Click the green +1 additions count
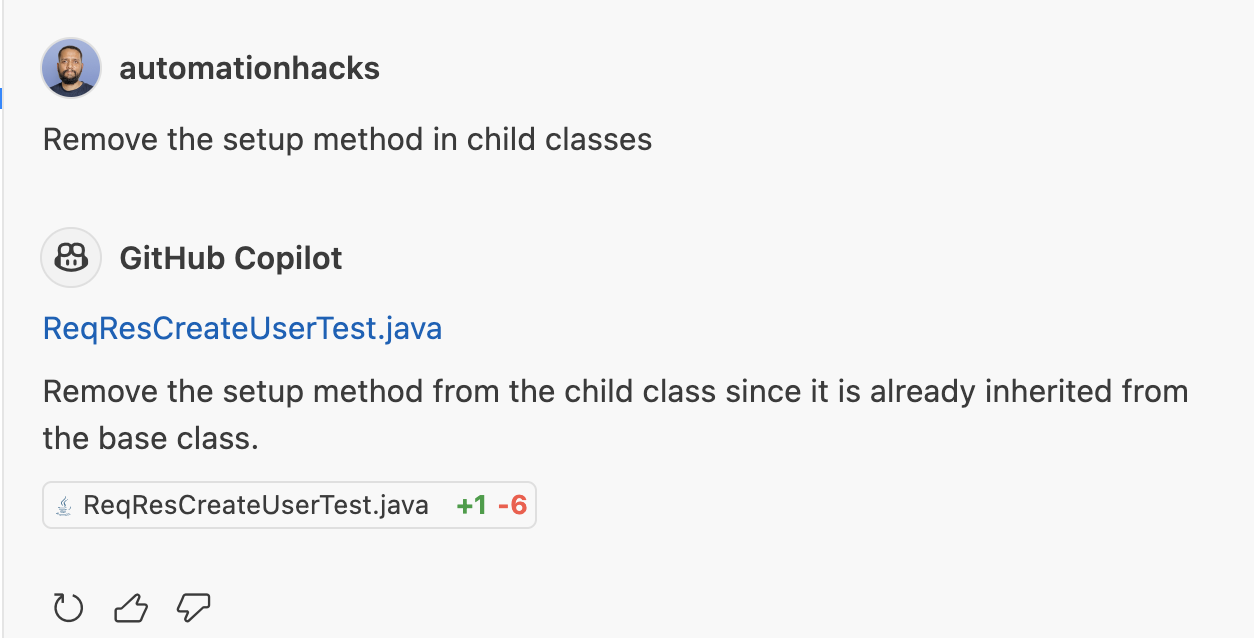Image resolution: width=1254 pixels, height=638 pixels. click(471, 506)
